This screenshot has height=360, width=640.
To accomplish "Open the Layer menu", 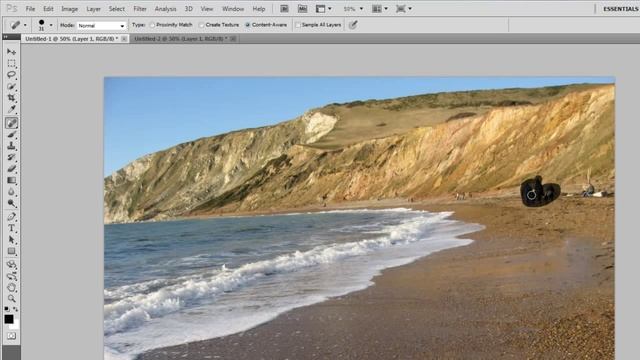I will click(x=93, y=9).
